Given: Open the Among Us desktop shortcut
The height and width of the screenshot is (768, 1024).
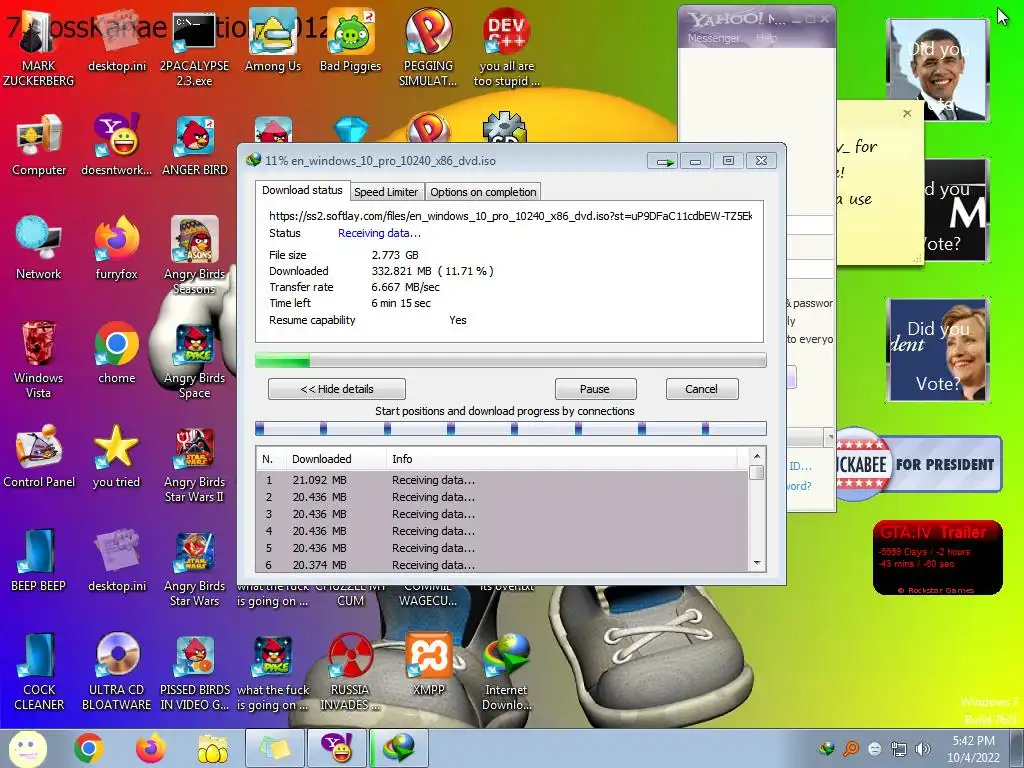Looking at the screenshot, I should (272, 42).
